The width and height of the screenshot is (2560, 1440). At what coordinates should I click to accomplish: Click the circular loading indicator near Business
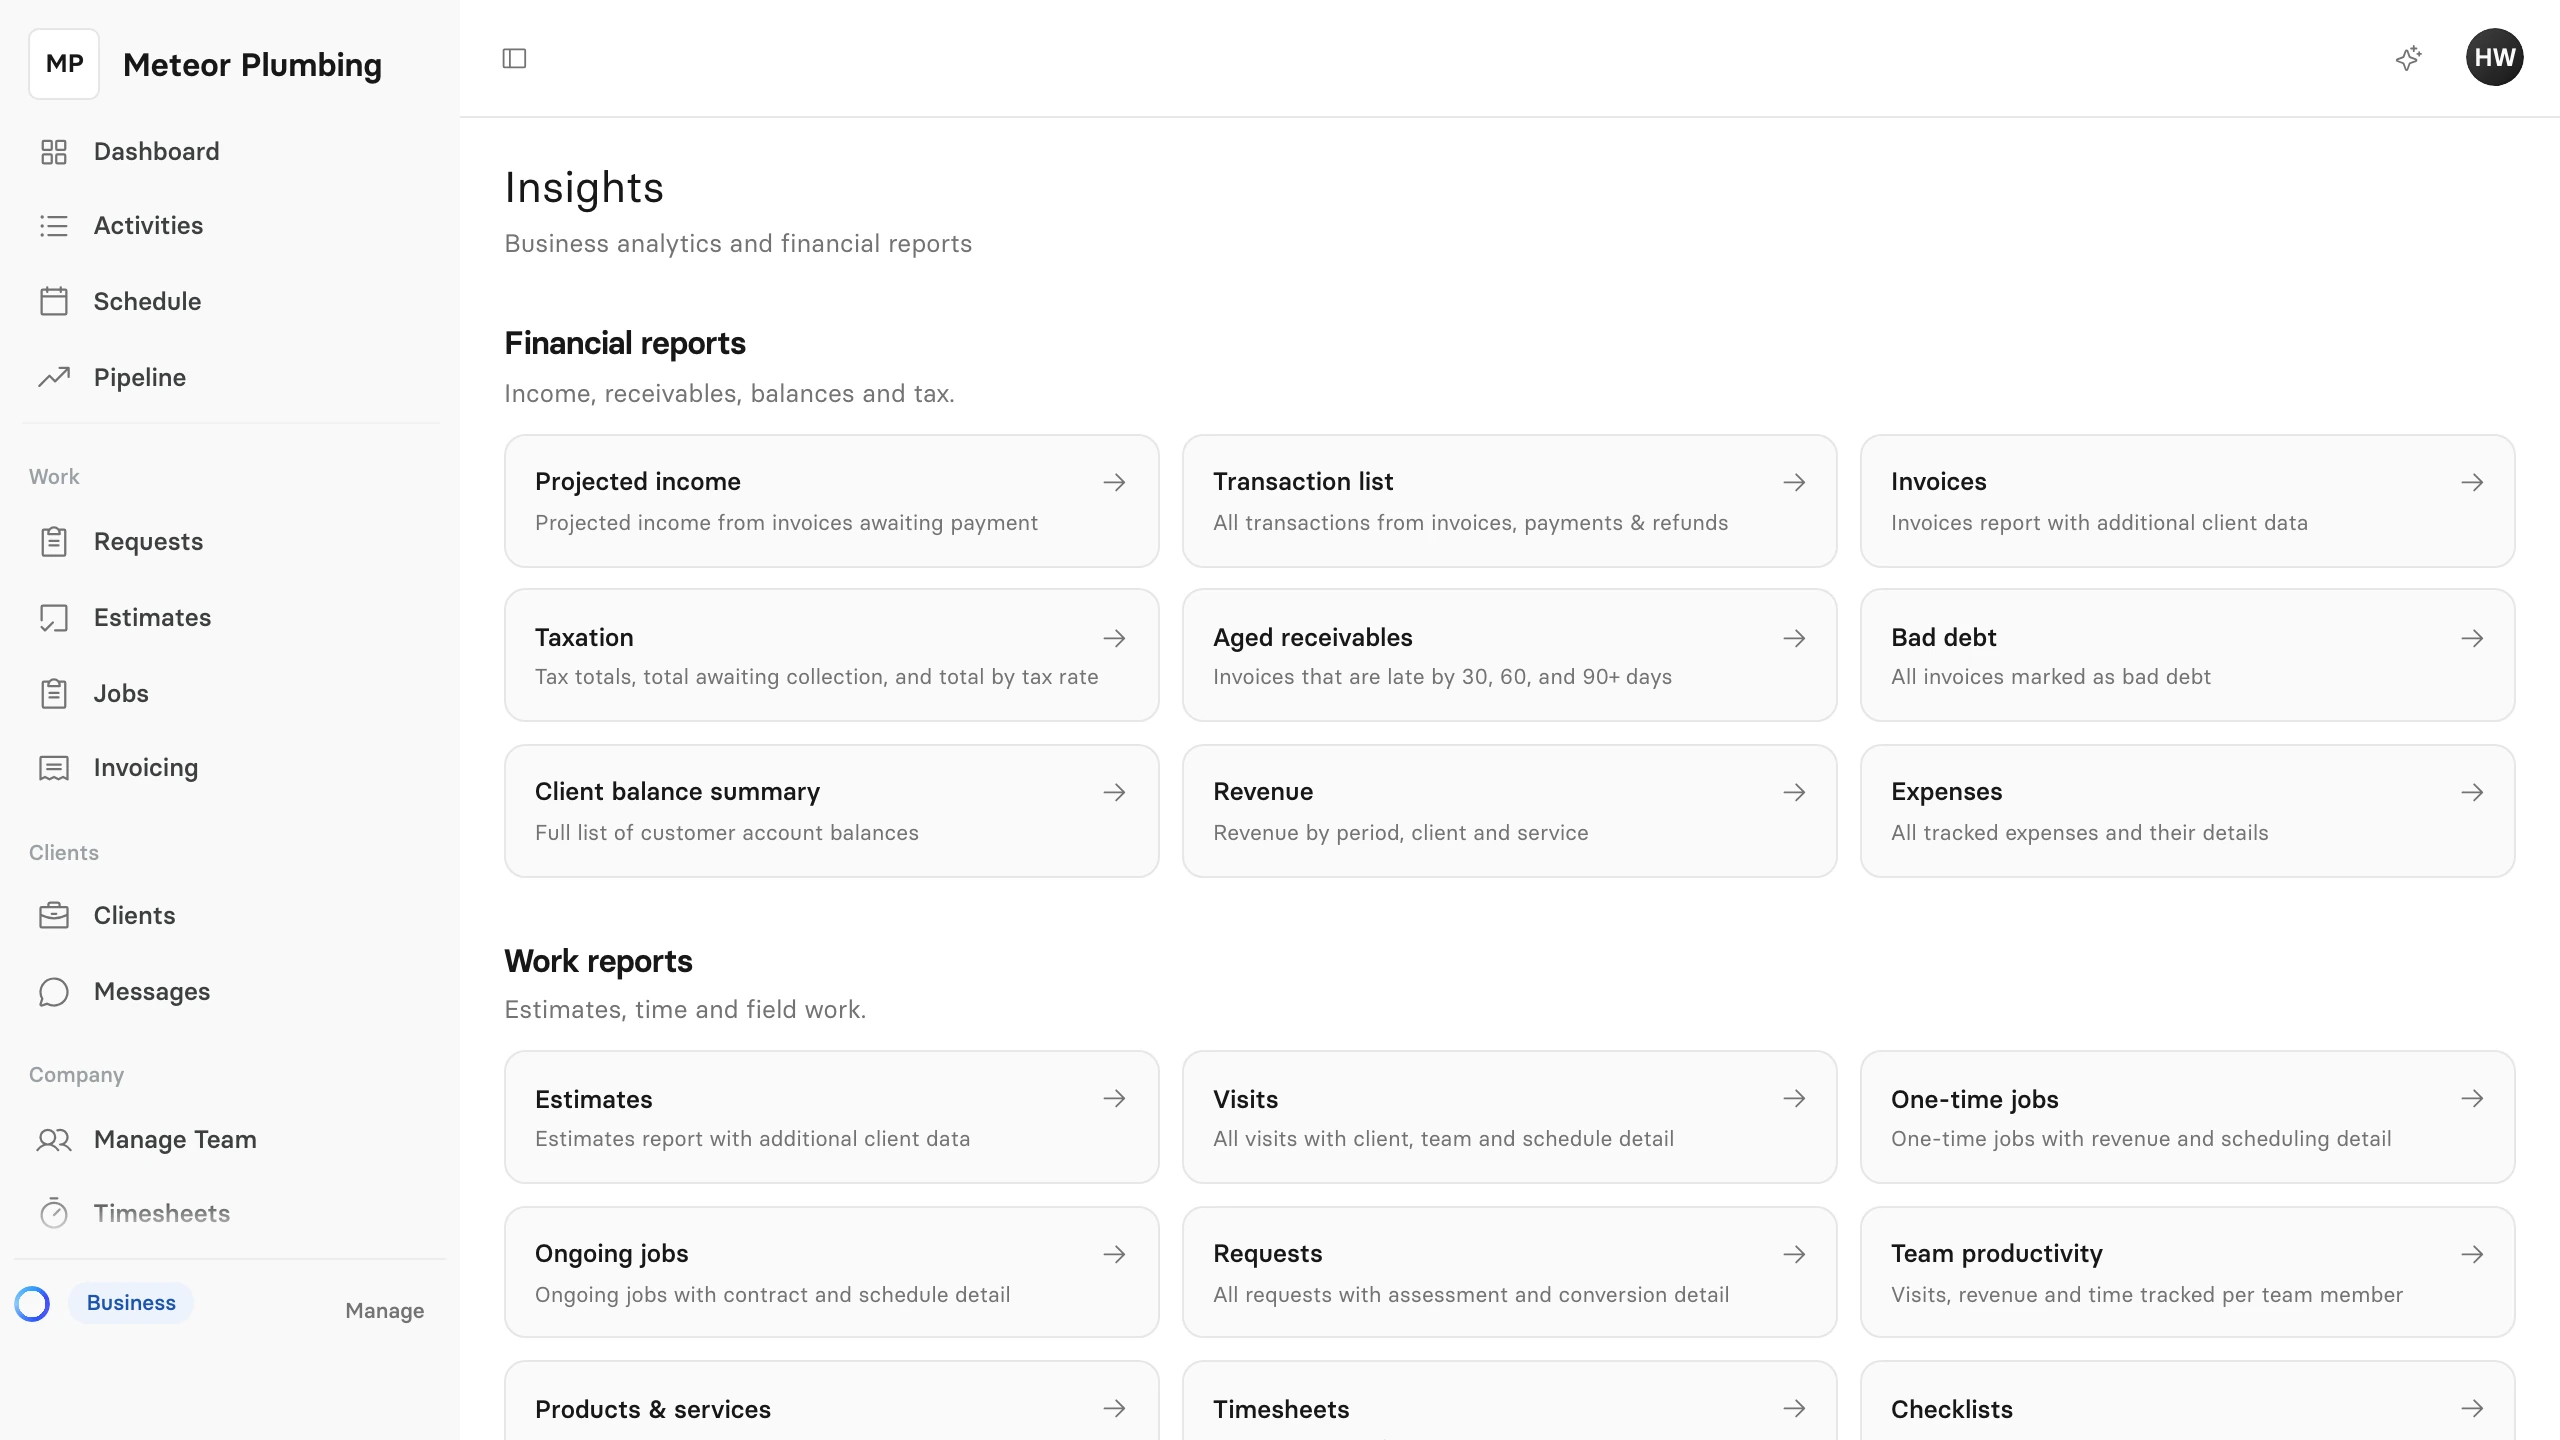click(x=32, y=1303)
